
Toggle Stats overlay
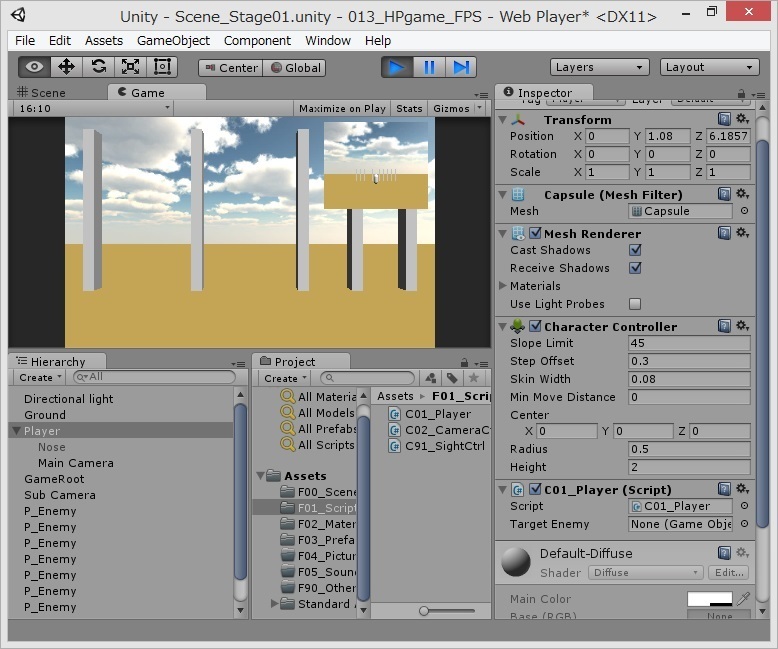pos(409,108)
